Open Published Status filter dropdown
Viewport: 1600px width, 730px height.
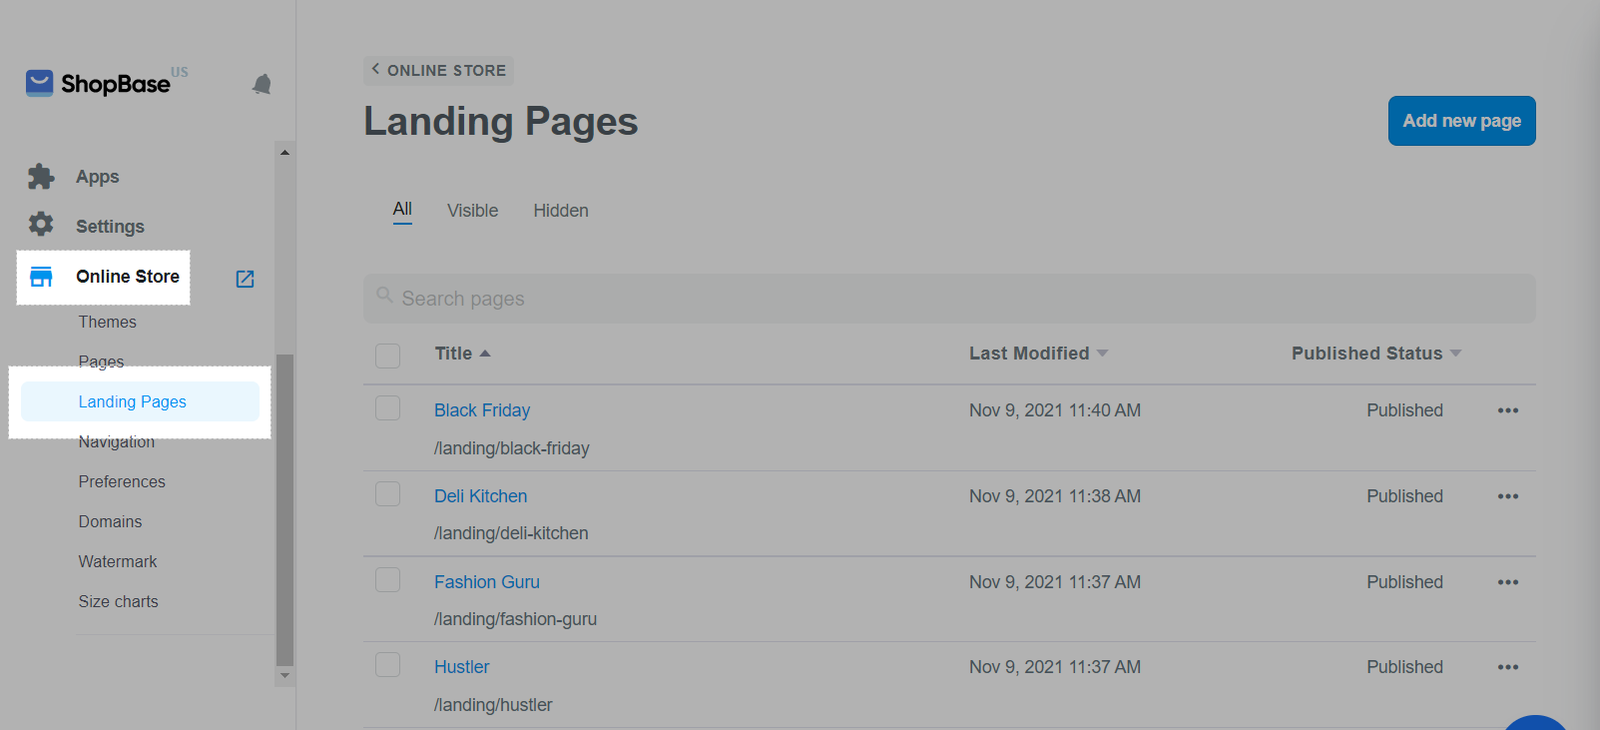pos(1455,354)
